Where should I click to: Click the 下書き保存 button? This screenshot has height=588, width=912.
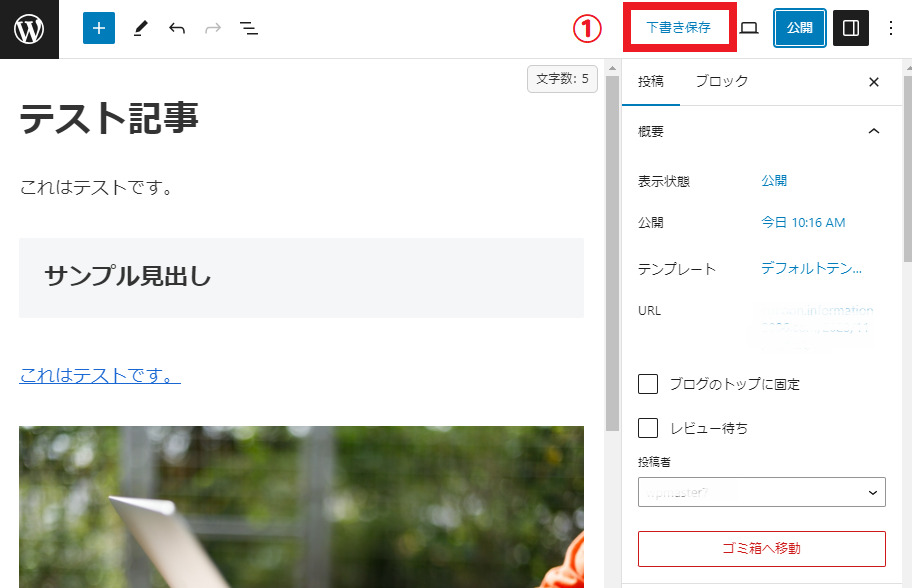(x=678, y=28)
